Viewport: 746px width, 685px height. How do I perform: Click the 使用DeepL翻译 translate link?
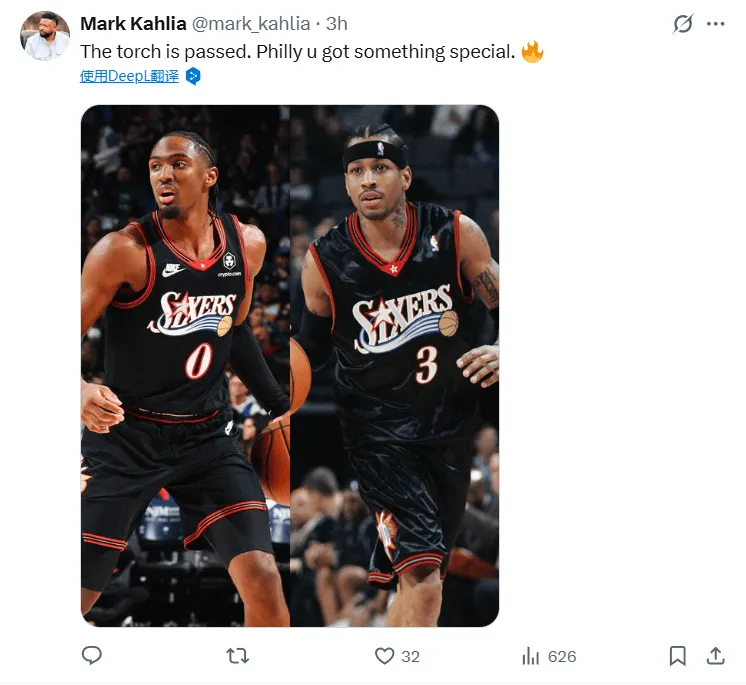(129, 76)
